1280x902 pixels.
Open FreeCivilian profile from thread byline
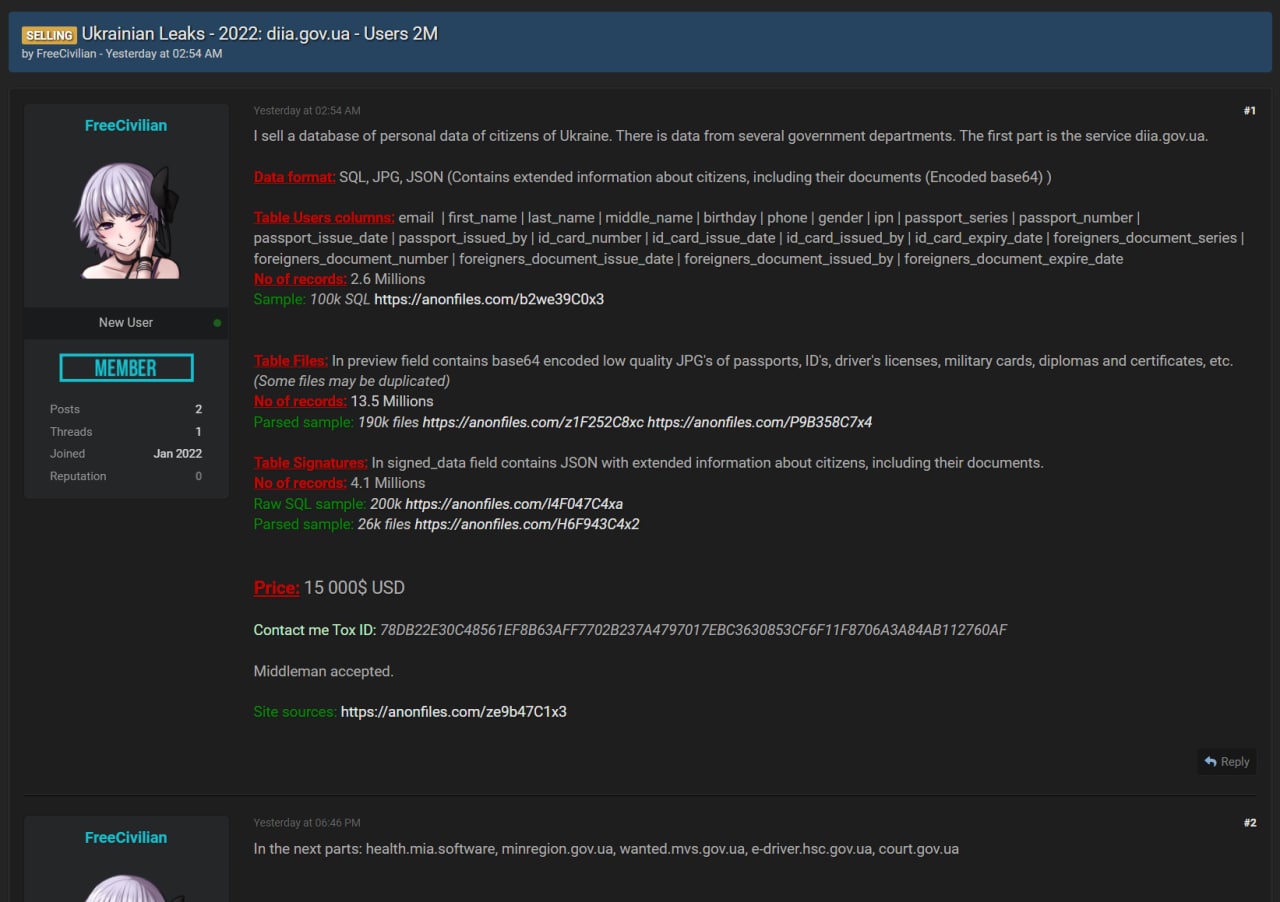[x=66, y=54]
